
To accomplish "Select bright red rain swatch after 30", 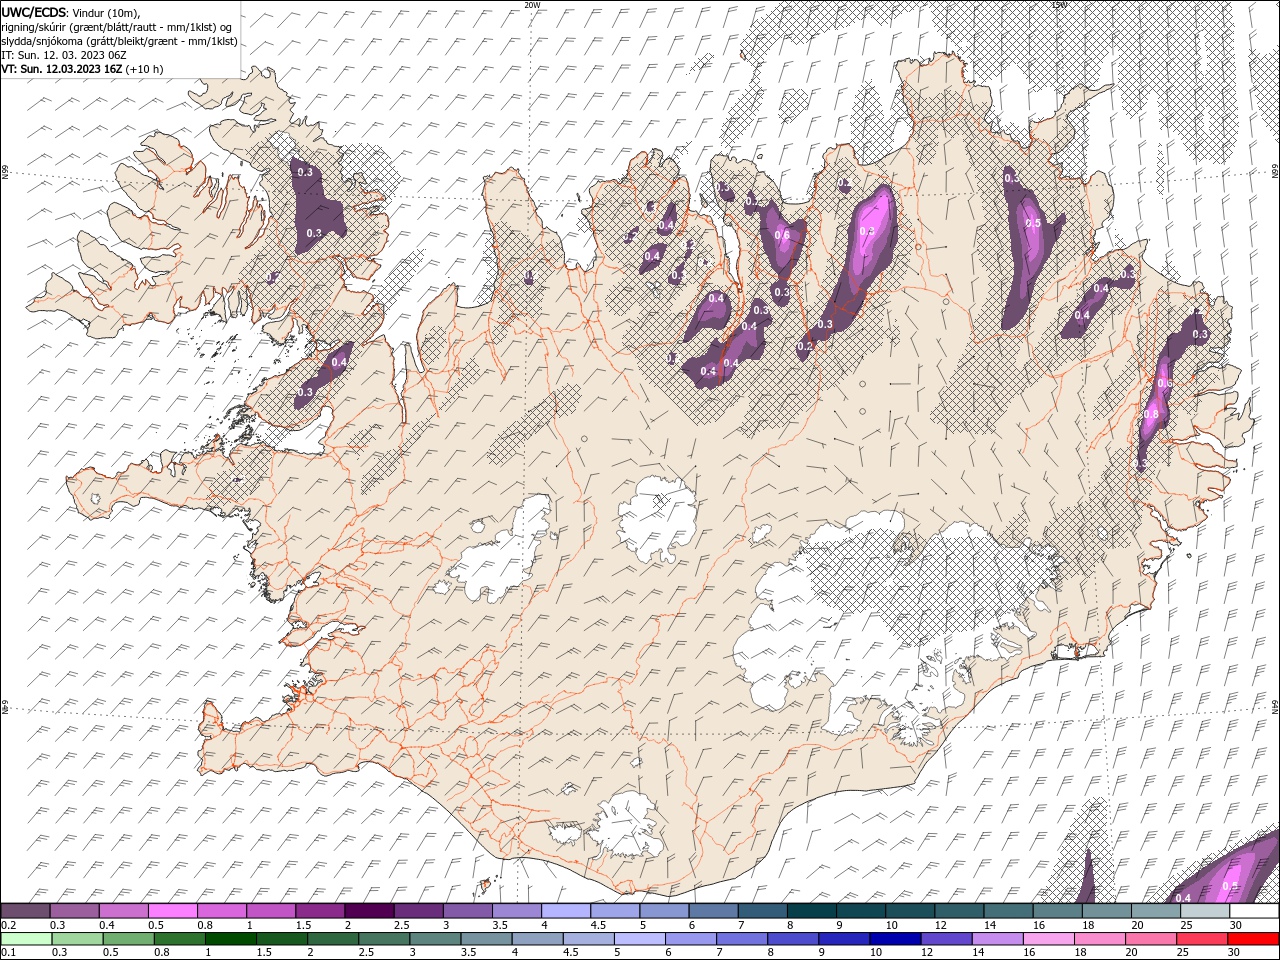I will [1254, 939].
